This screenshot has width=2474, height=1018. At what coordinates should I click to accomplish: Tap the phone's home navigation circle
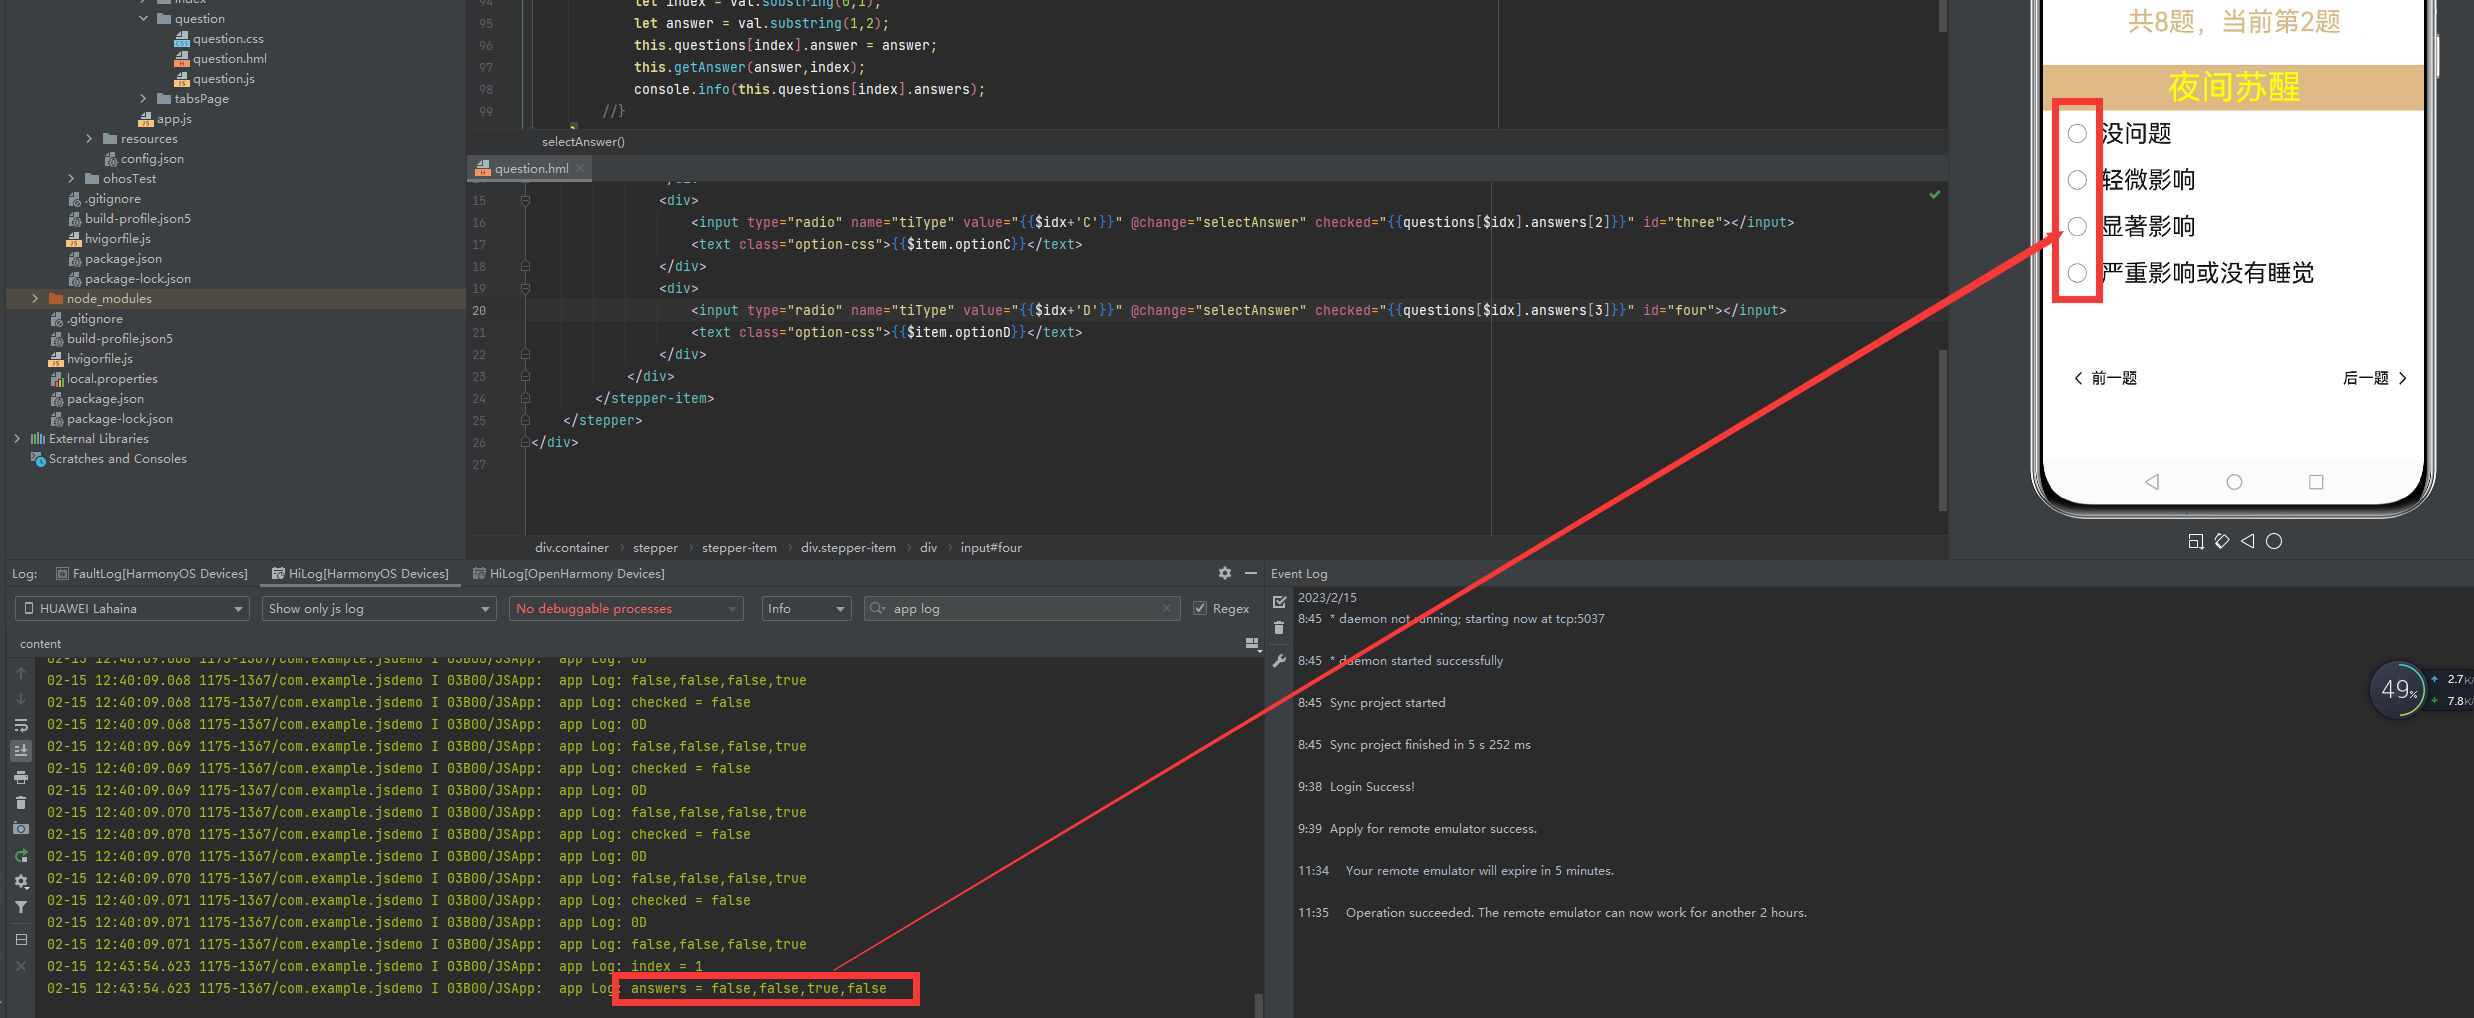2234,482
